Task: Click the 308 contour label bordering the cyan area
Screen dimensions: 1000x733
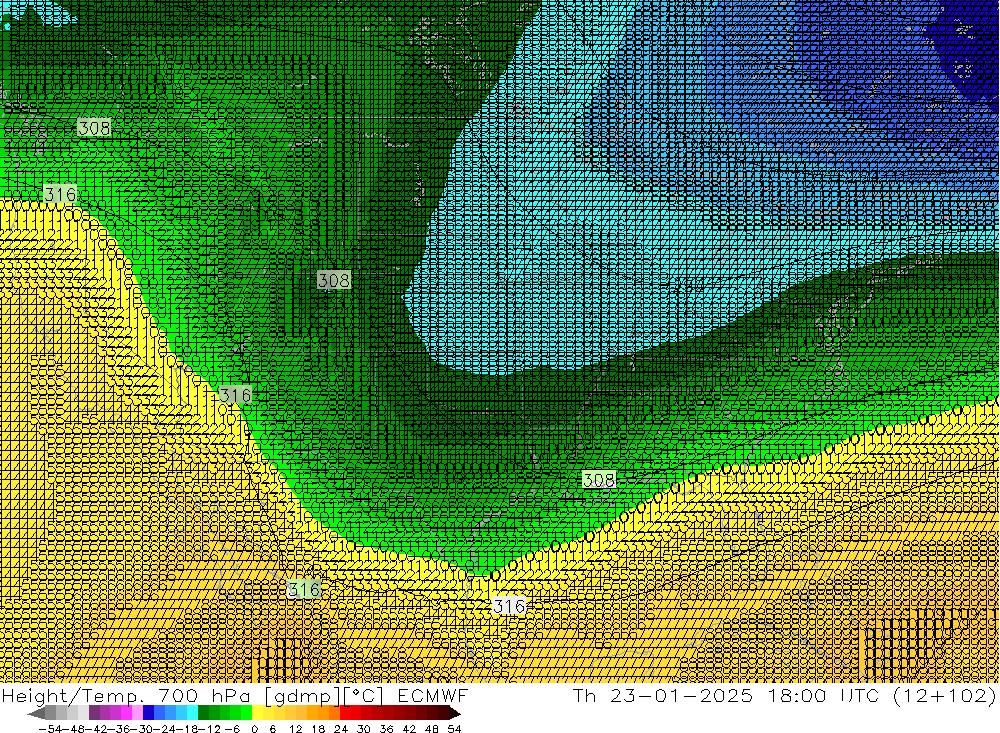Action: pos(334,279)
